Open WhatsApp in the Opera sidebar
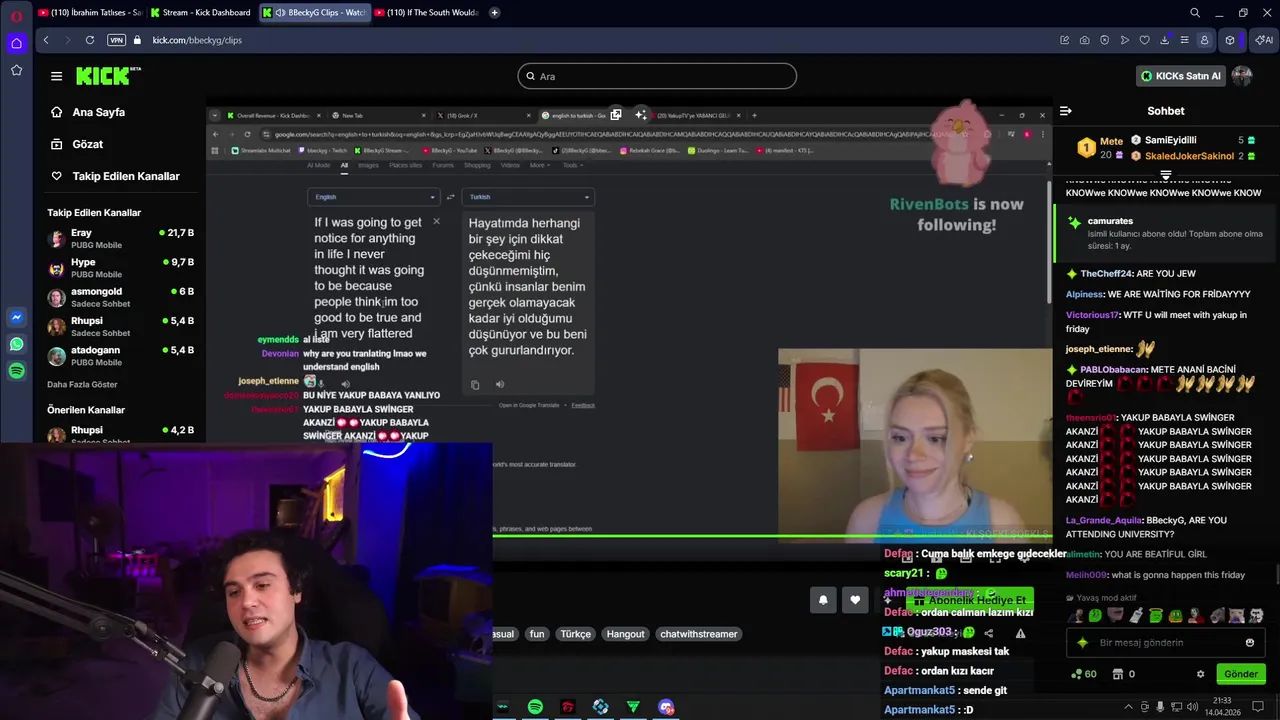Screen dimensions: 1280x720 point(16,344)
